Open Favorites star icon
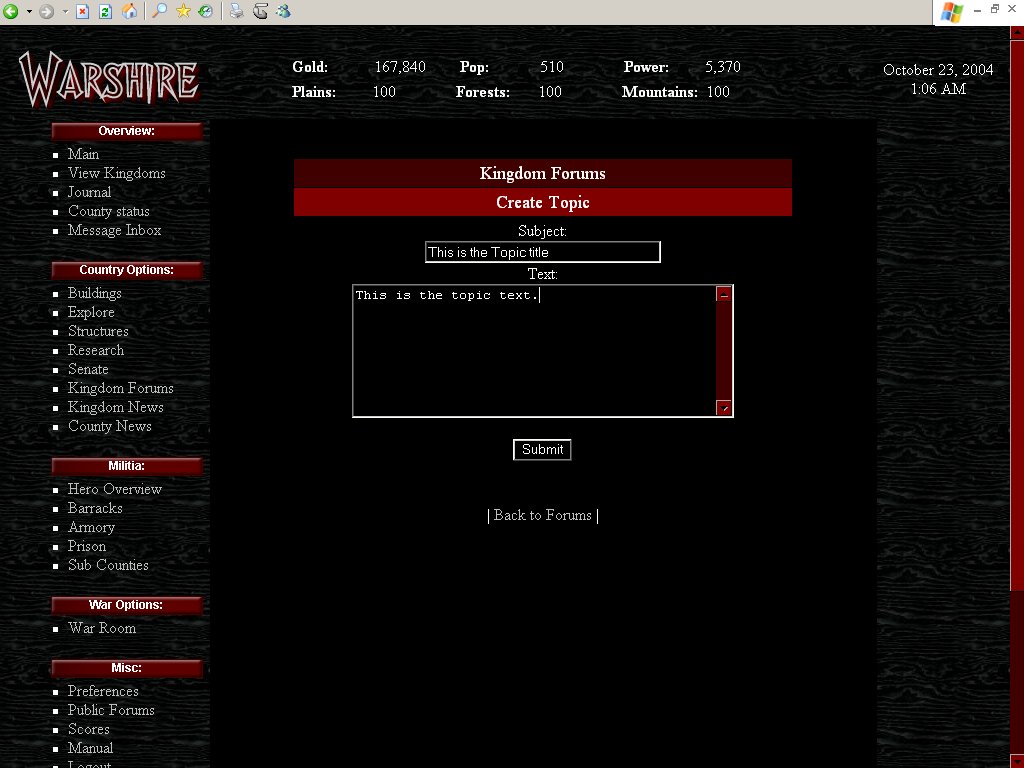This screenshot has height=768, width=1024. (x=184, y=12)
